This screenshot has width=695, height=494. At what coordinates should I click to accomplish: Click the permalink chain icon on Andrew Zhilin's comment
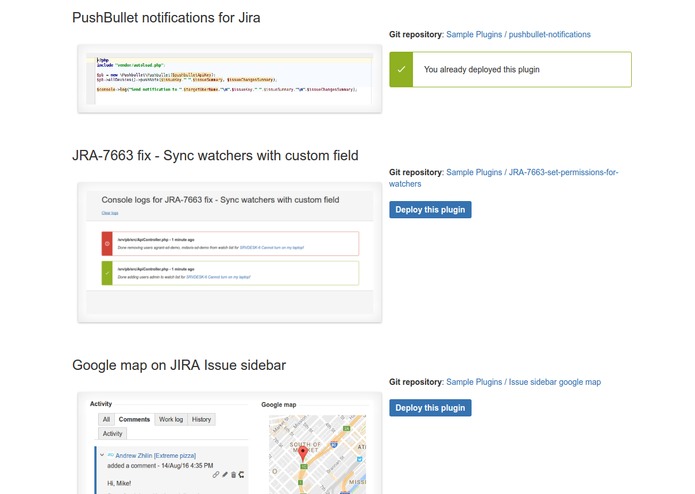point(215,475)
